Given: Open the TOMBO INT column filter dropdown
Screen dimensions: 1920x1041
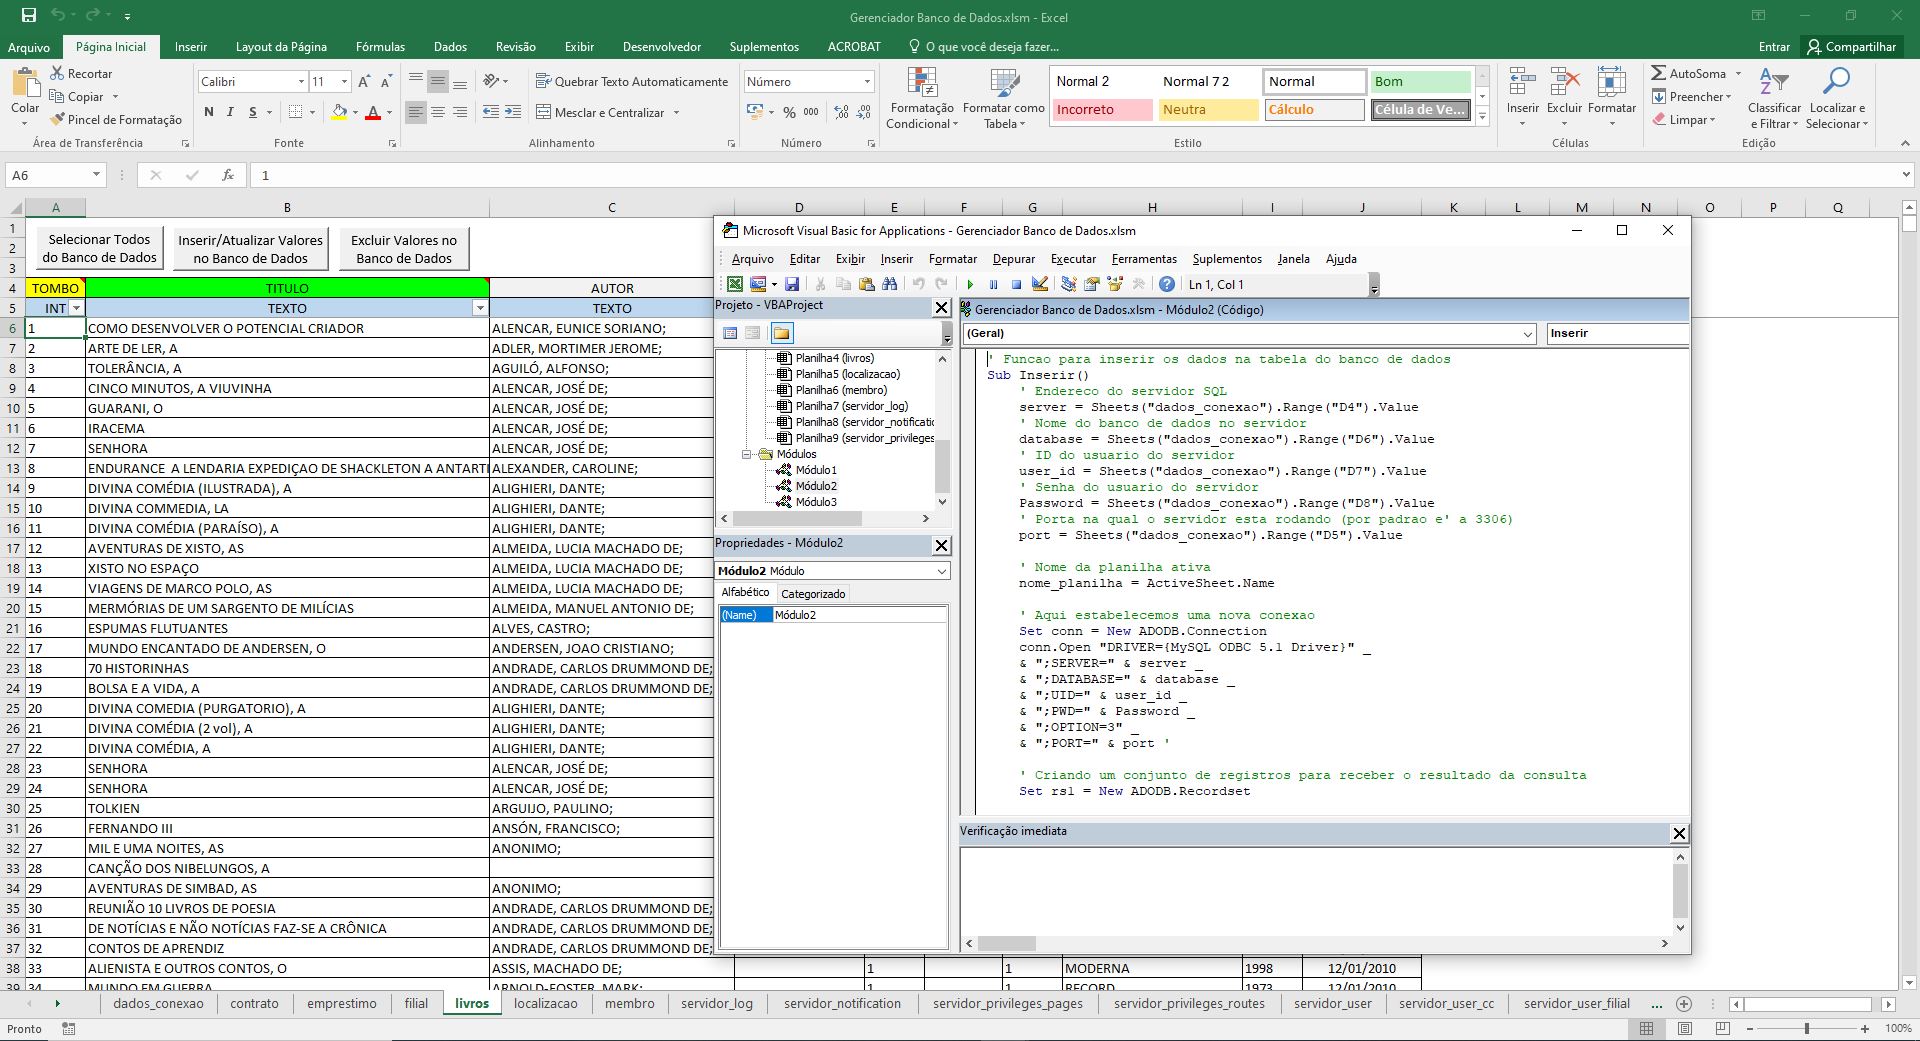Looking at the screenshot, I should pos(76,308).
